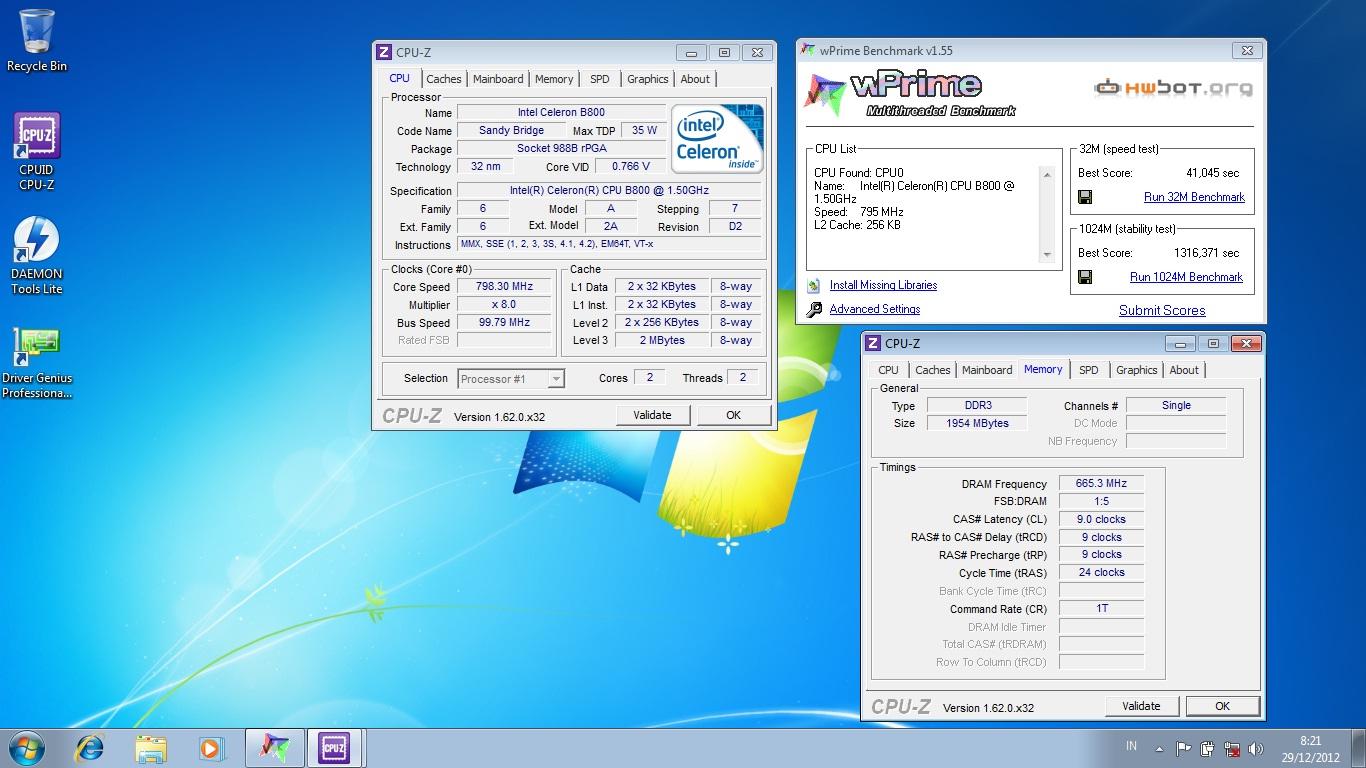Click Show Desktop strip beside the clock
Screen dimensions: 1366x768
(1358, 748)
